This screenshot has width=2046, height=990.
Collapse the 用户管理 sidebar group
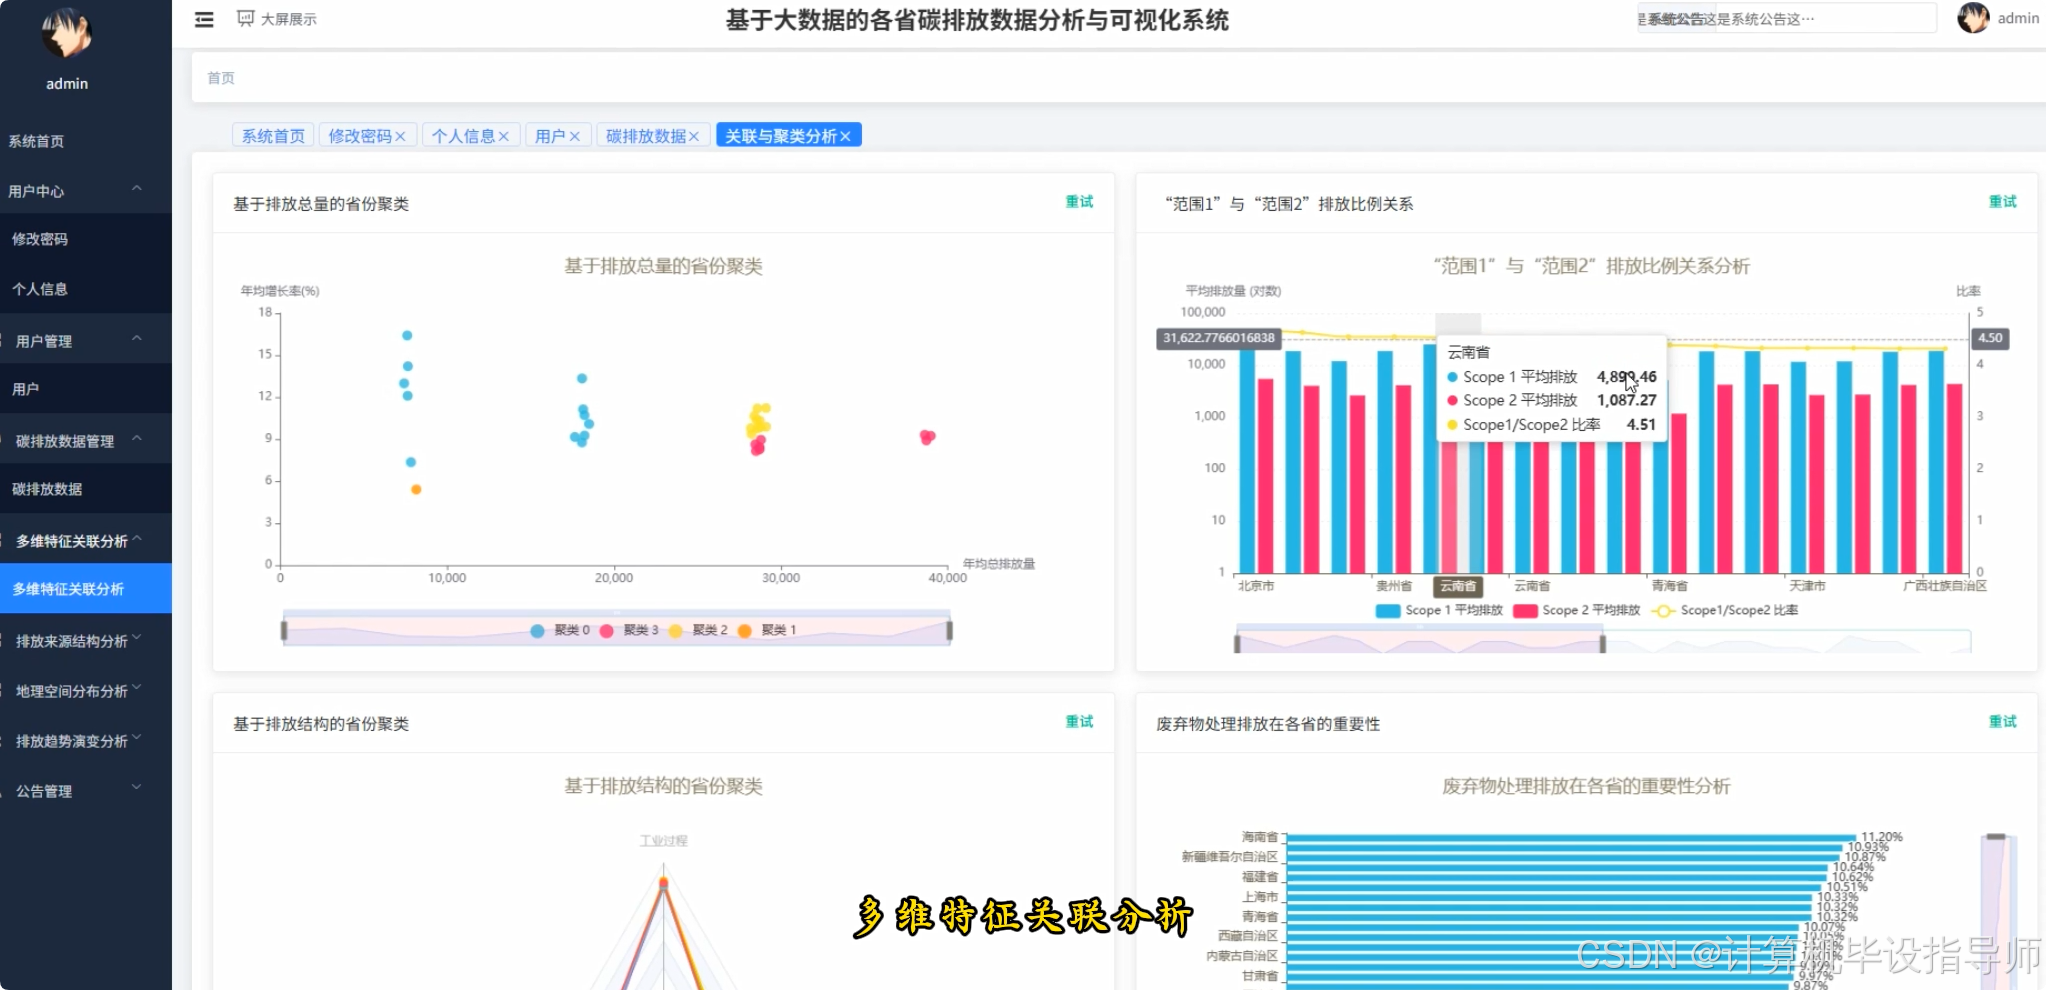(x=86, y=340)
